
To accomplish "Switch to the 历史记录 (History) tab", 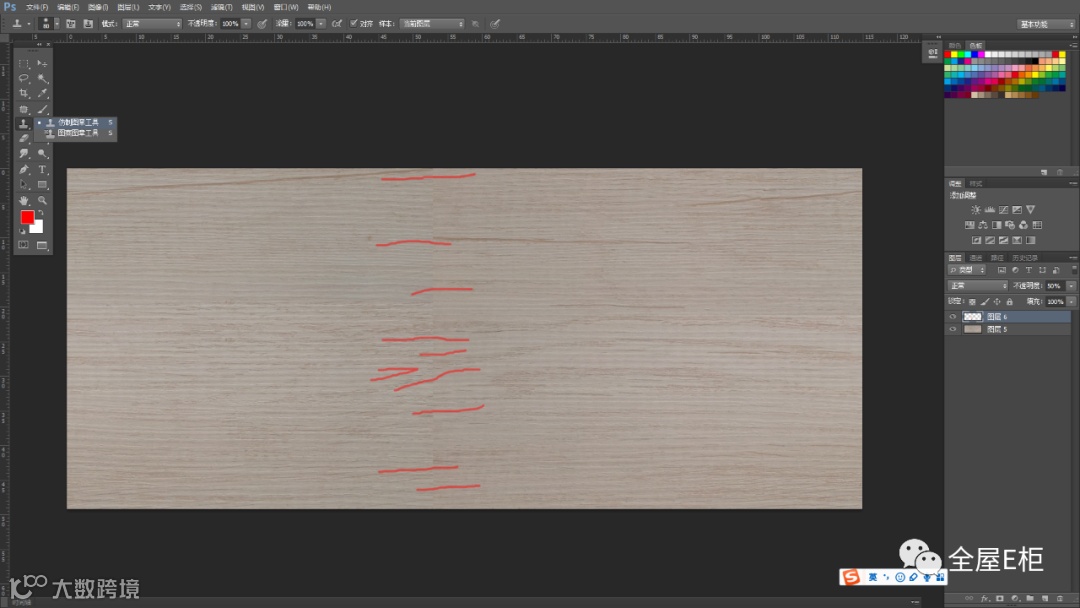I will tap(1025, 258).
